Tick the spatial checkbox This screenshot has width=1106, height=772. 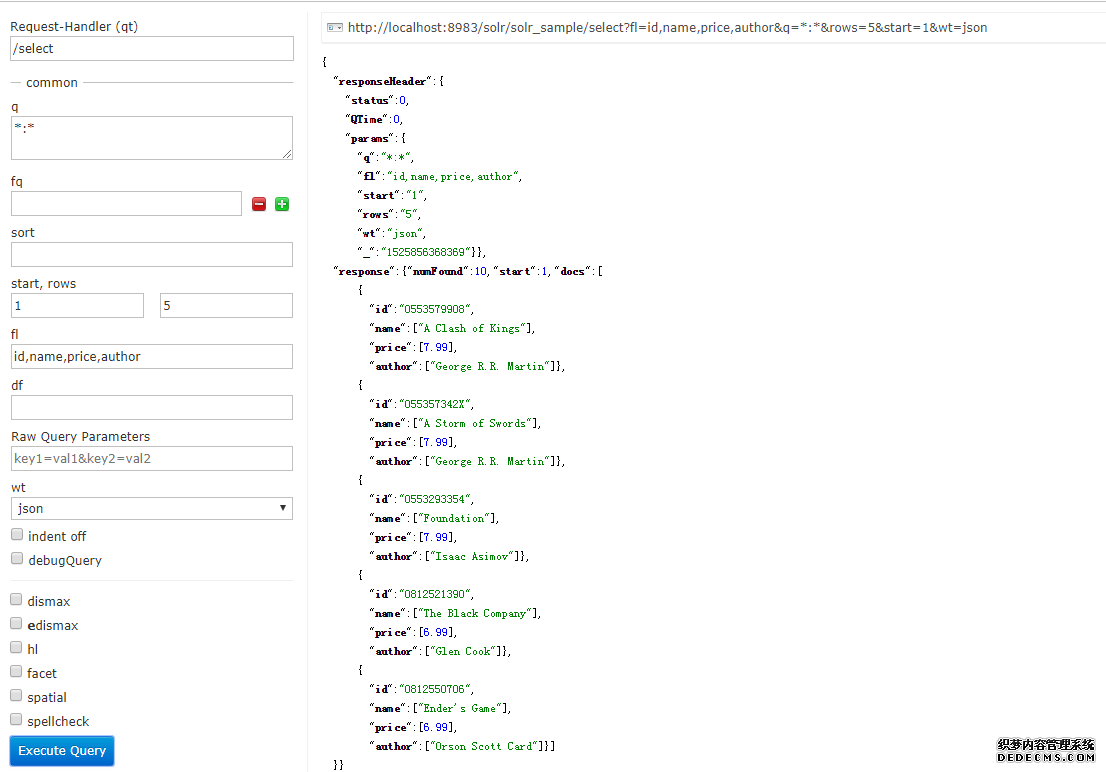coord(17,696)
